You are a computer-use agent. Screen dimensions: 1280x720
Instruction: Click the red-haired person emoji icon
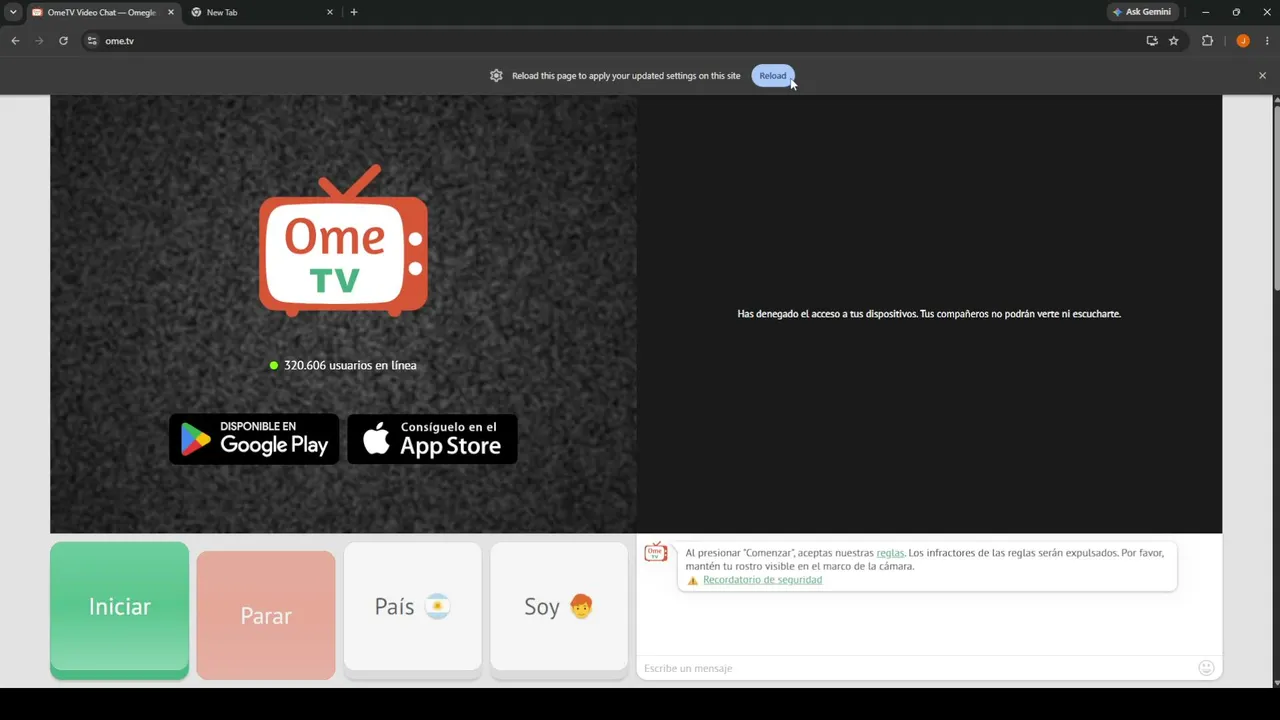tap(581, 607)
